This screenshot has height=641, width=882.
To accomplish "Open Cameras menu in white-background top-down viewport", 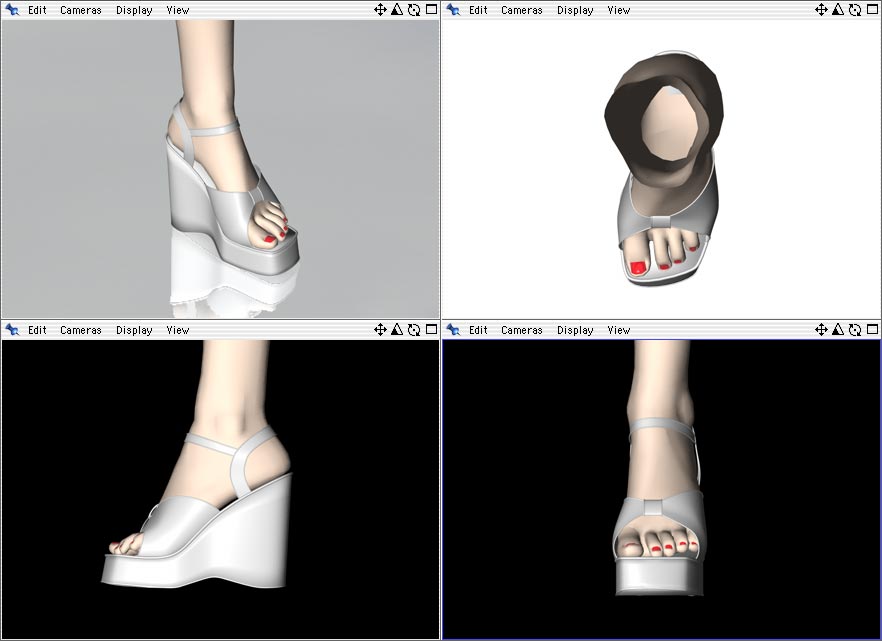I will (x=521, y=10).
